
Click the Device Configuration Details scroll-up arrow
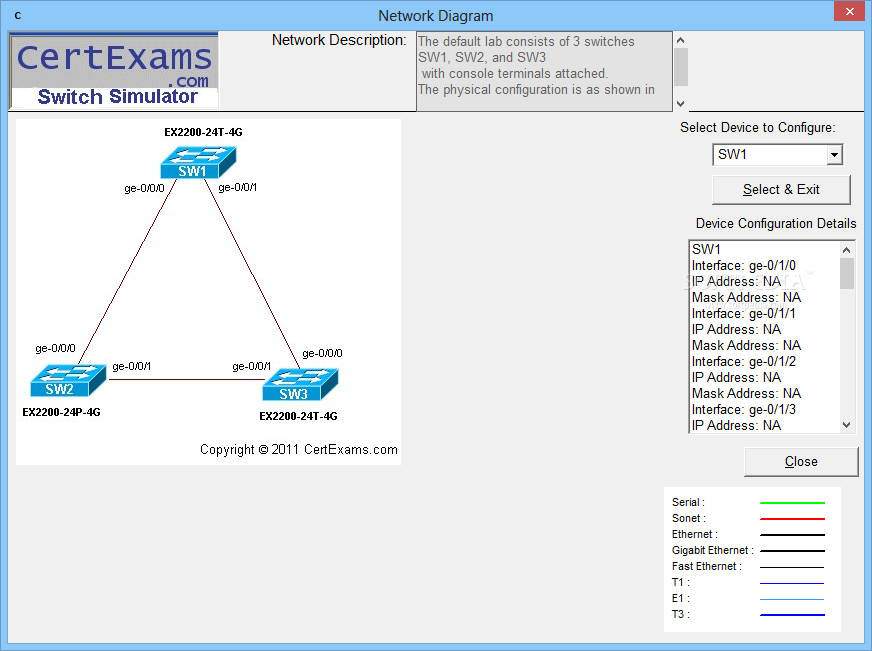(846, 250)
